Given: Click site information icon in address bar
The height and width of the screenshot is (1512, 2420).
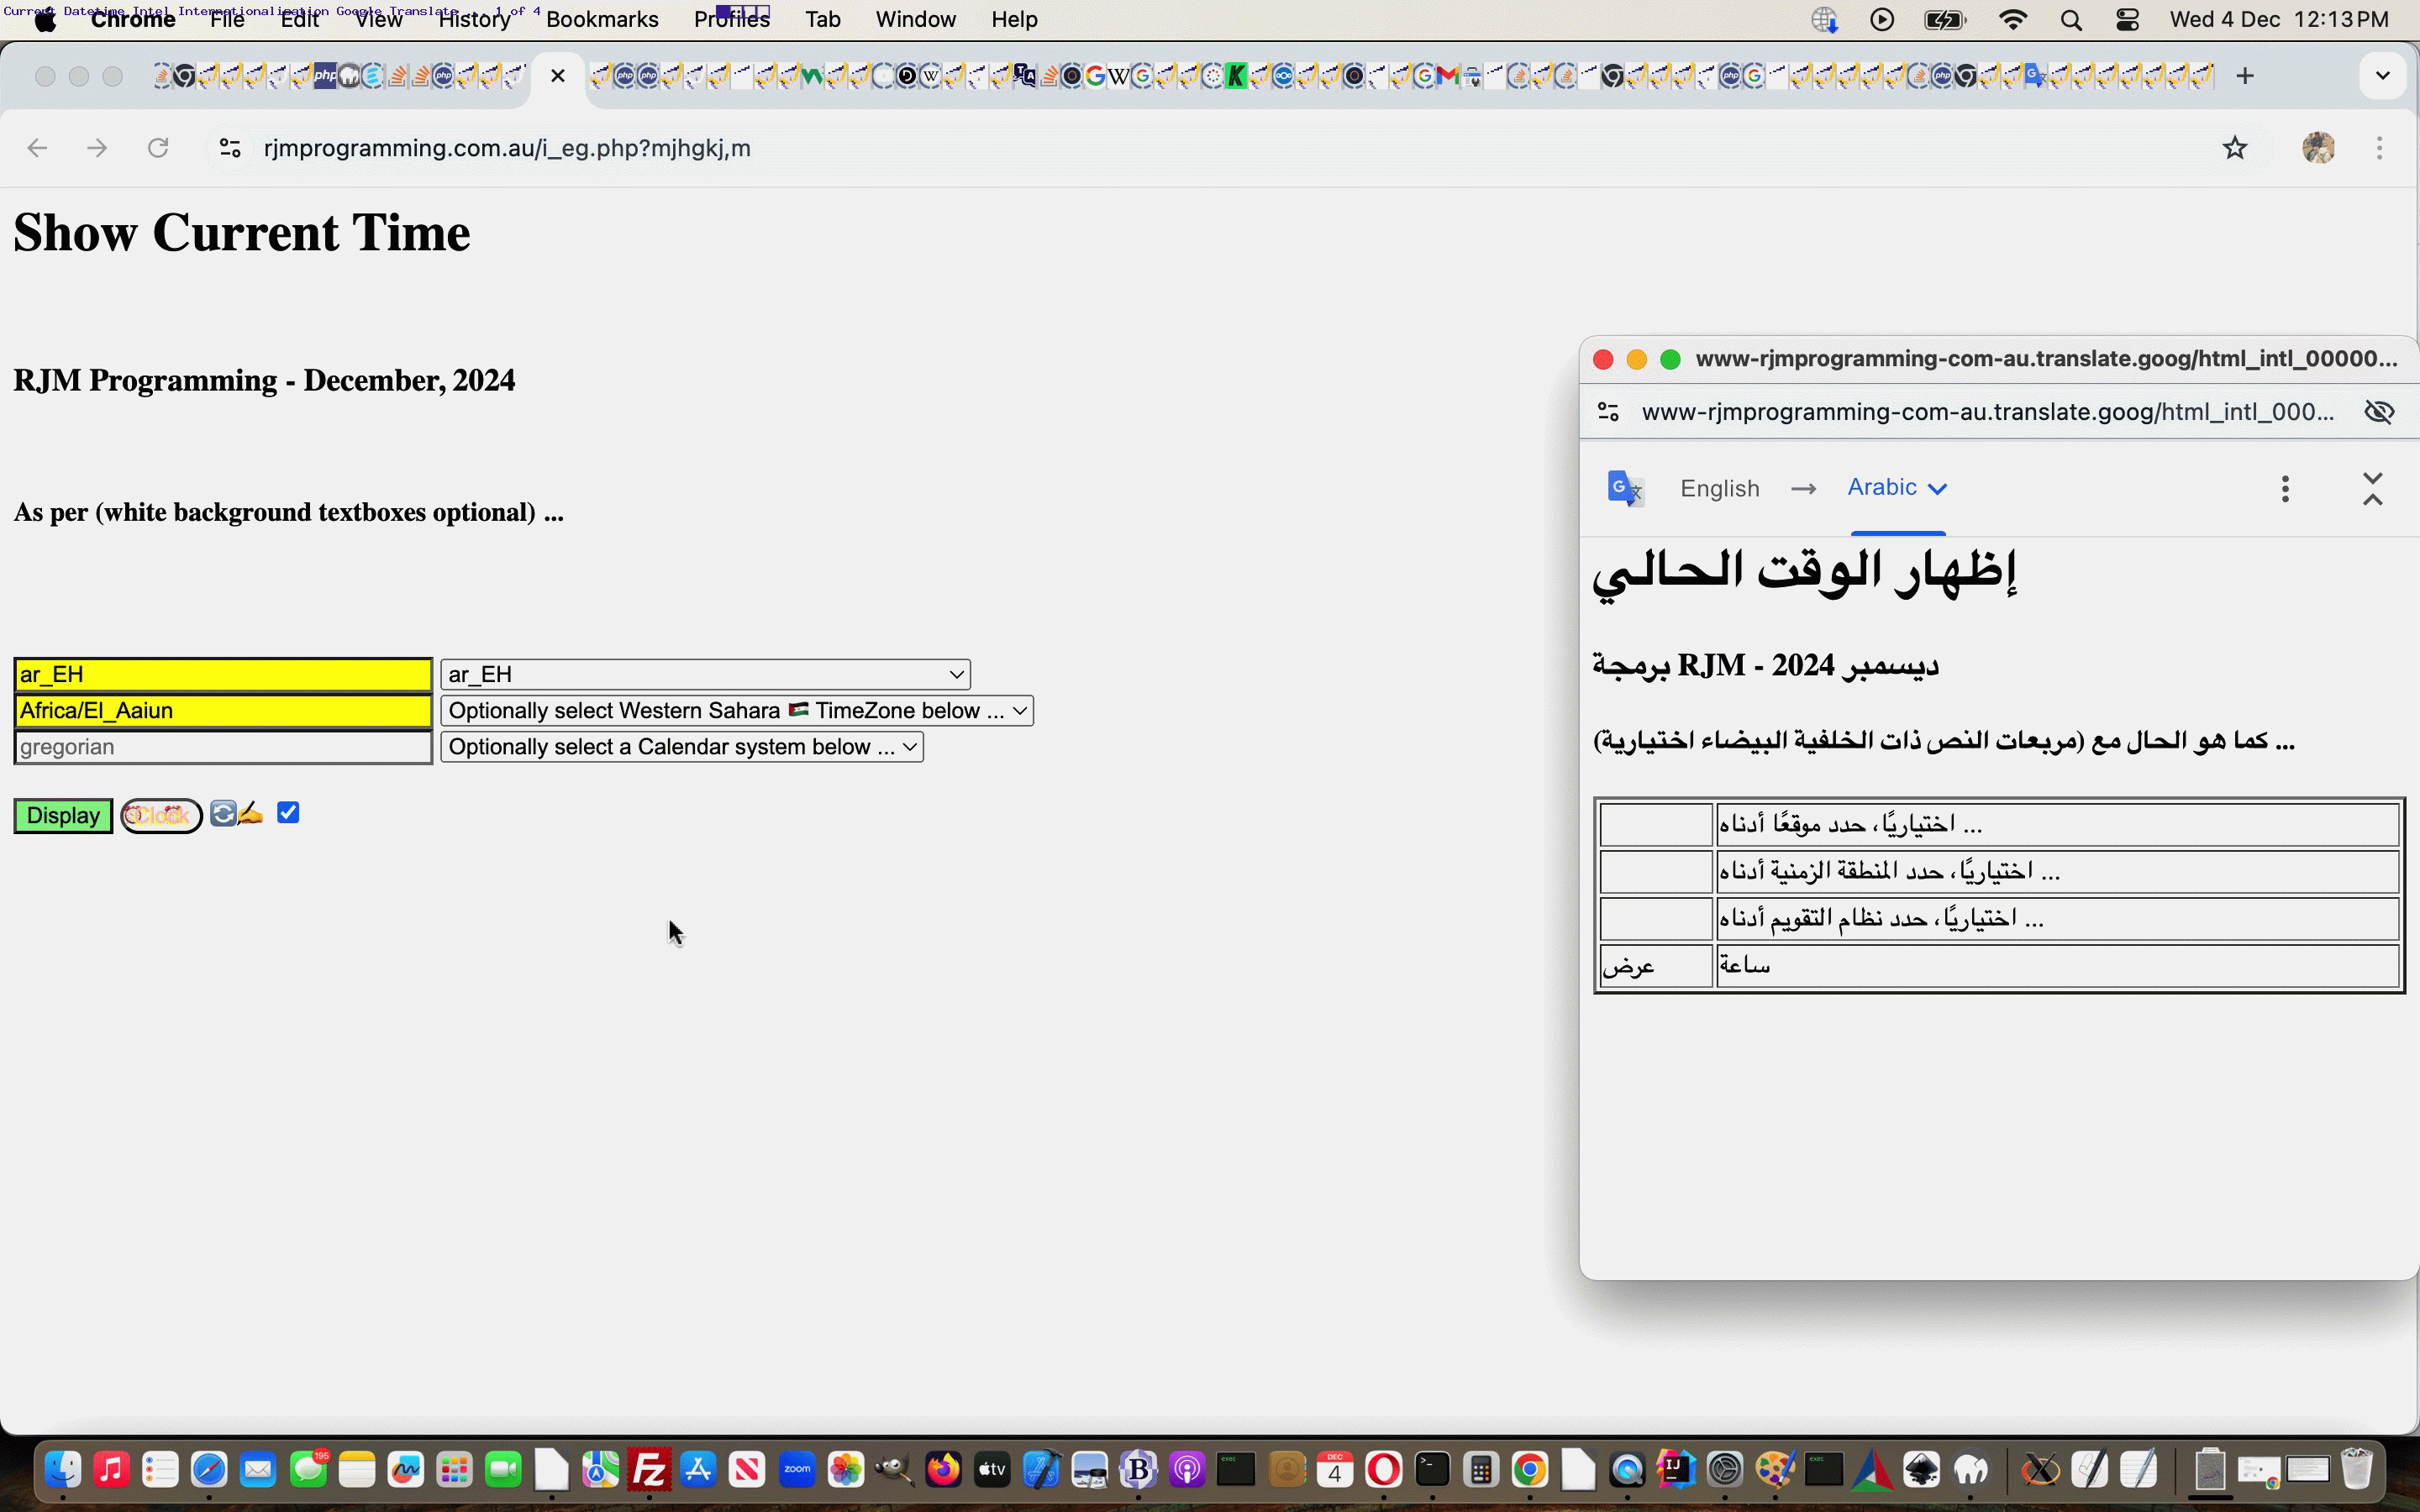Looking at the screenshot, I should click(x=230, y=148).
